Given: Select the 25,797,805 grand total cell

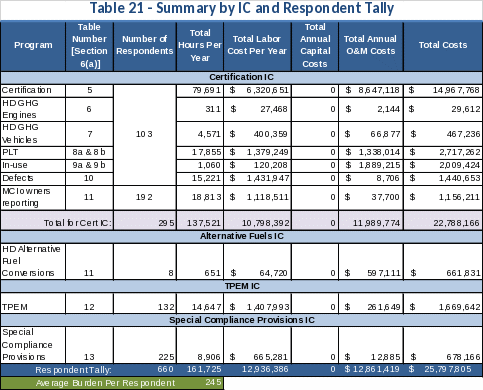Looking at the screenshot, I should click(x=443, y=370).
